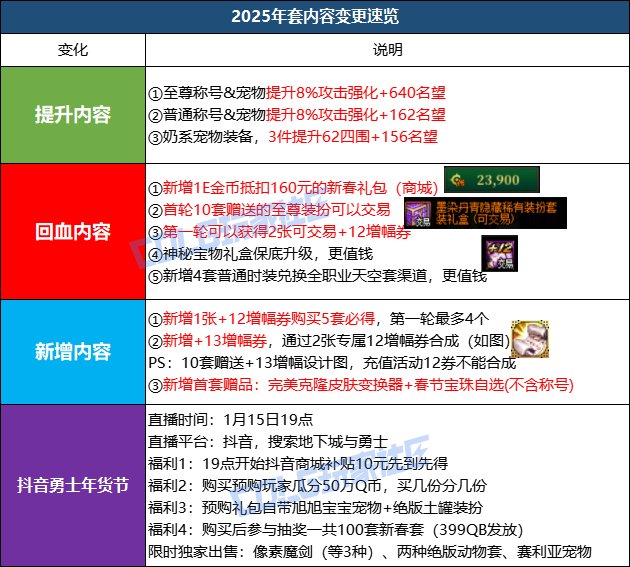Click the red 回血内容 cell
This screenshot has width=630, height=567.
(73, 231)
